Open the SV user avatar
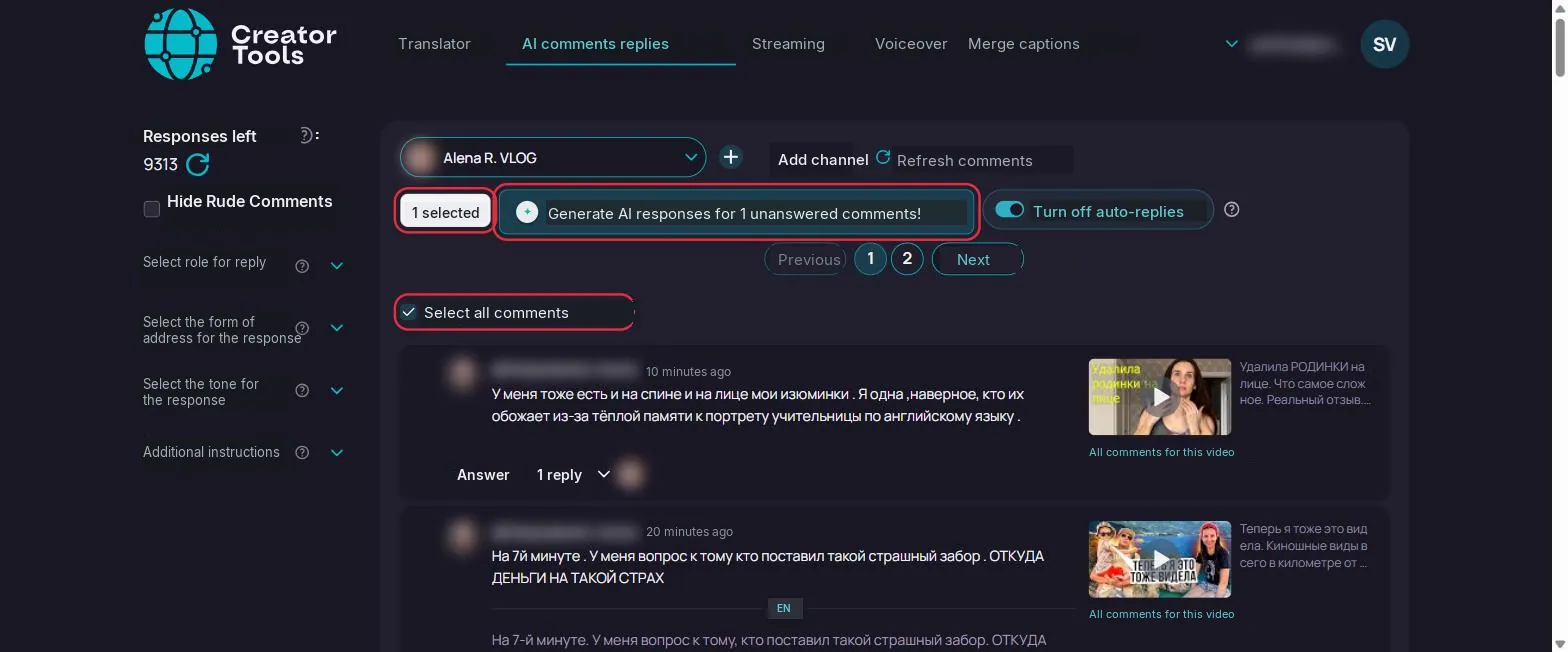This screenshot has width=1568, height=652. tap(1385, 44)
